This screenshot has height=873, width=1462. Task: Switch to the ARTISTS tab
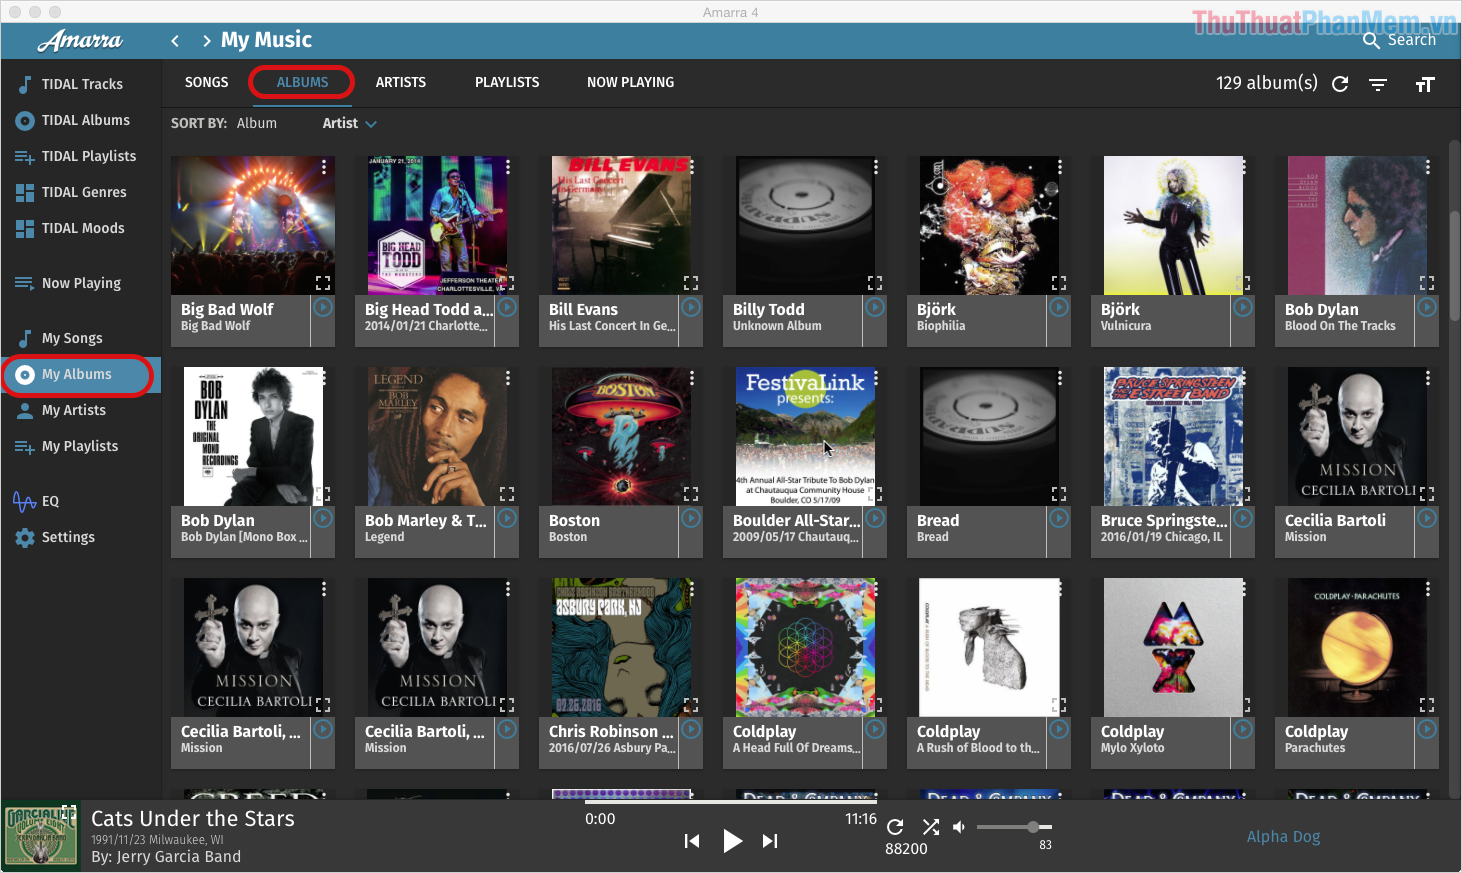(x=401, y=82)
